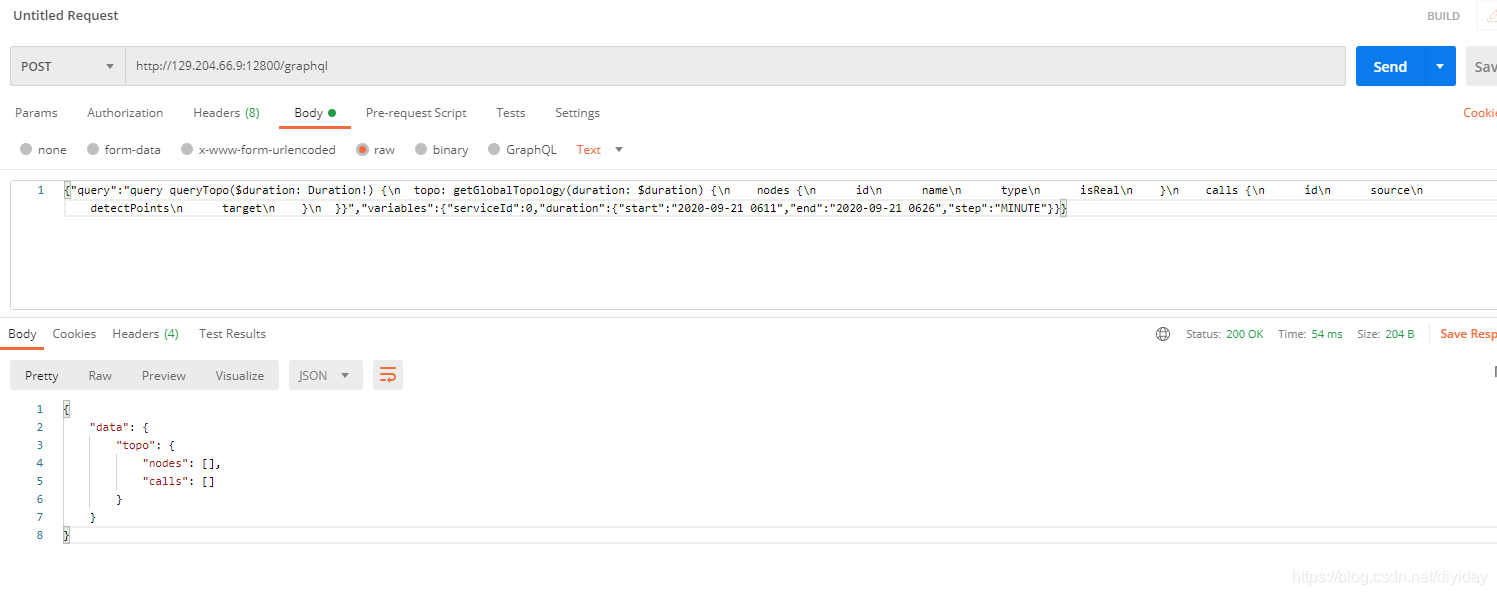The height and width of the screenshot is (595, 1497).
Task: Open the request Headers (8) tab
Action: pos(226,113)
